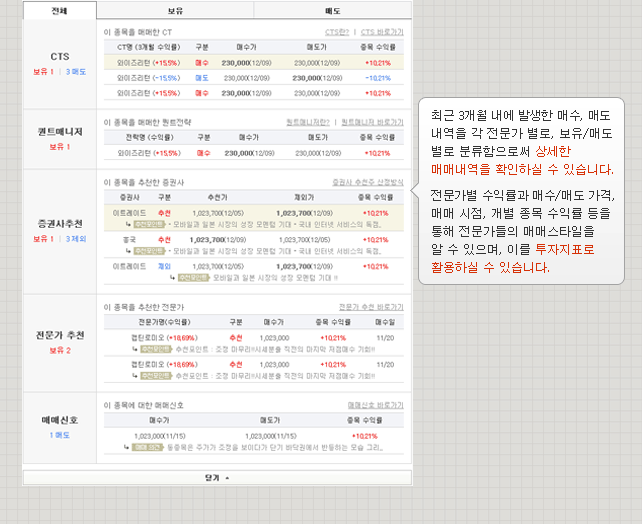Click the 매매 의견 badge in 매매신호 section

pos(145,447)
